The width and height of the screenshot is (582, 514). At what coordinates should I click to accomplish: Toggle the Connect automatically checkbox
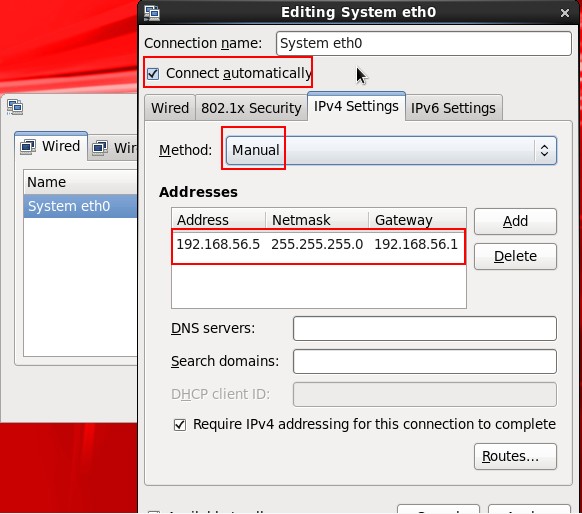153,73
